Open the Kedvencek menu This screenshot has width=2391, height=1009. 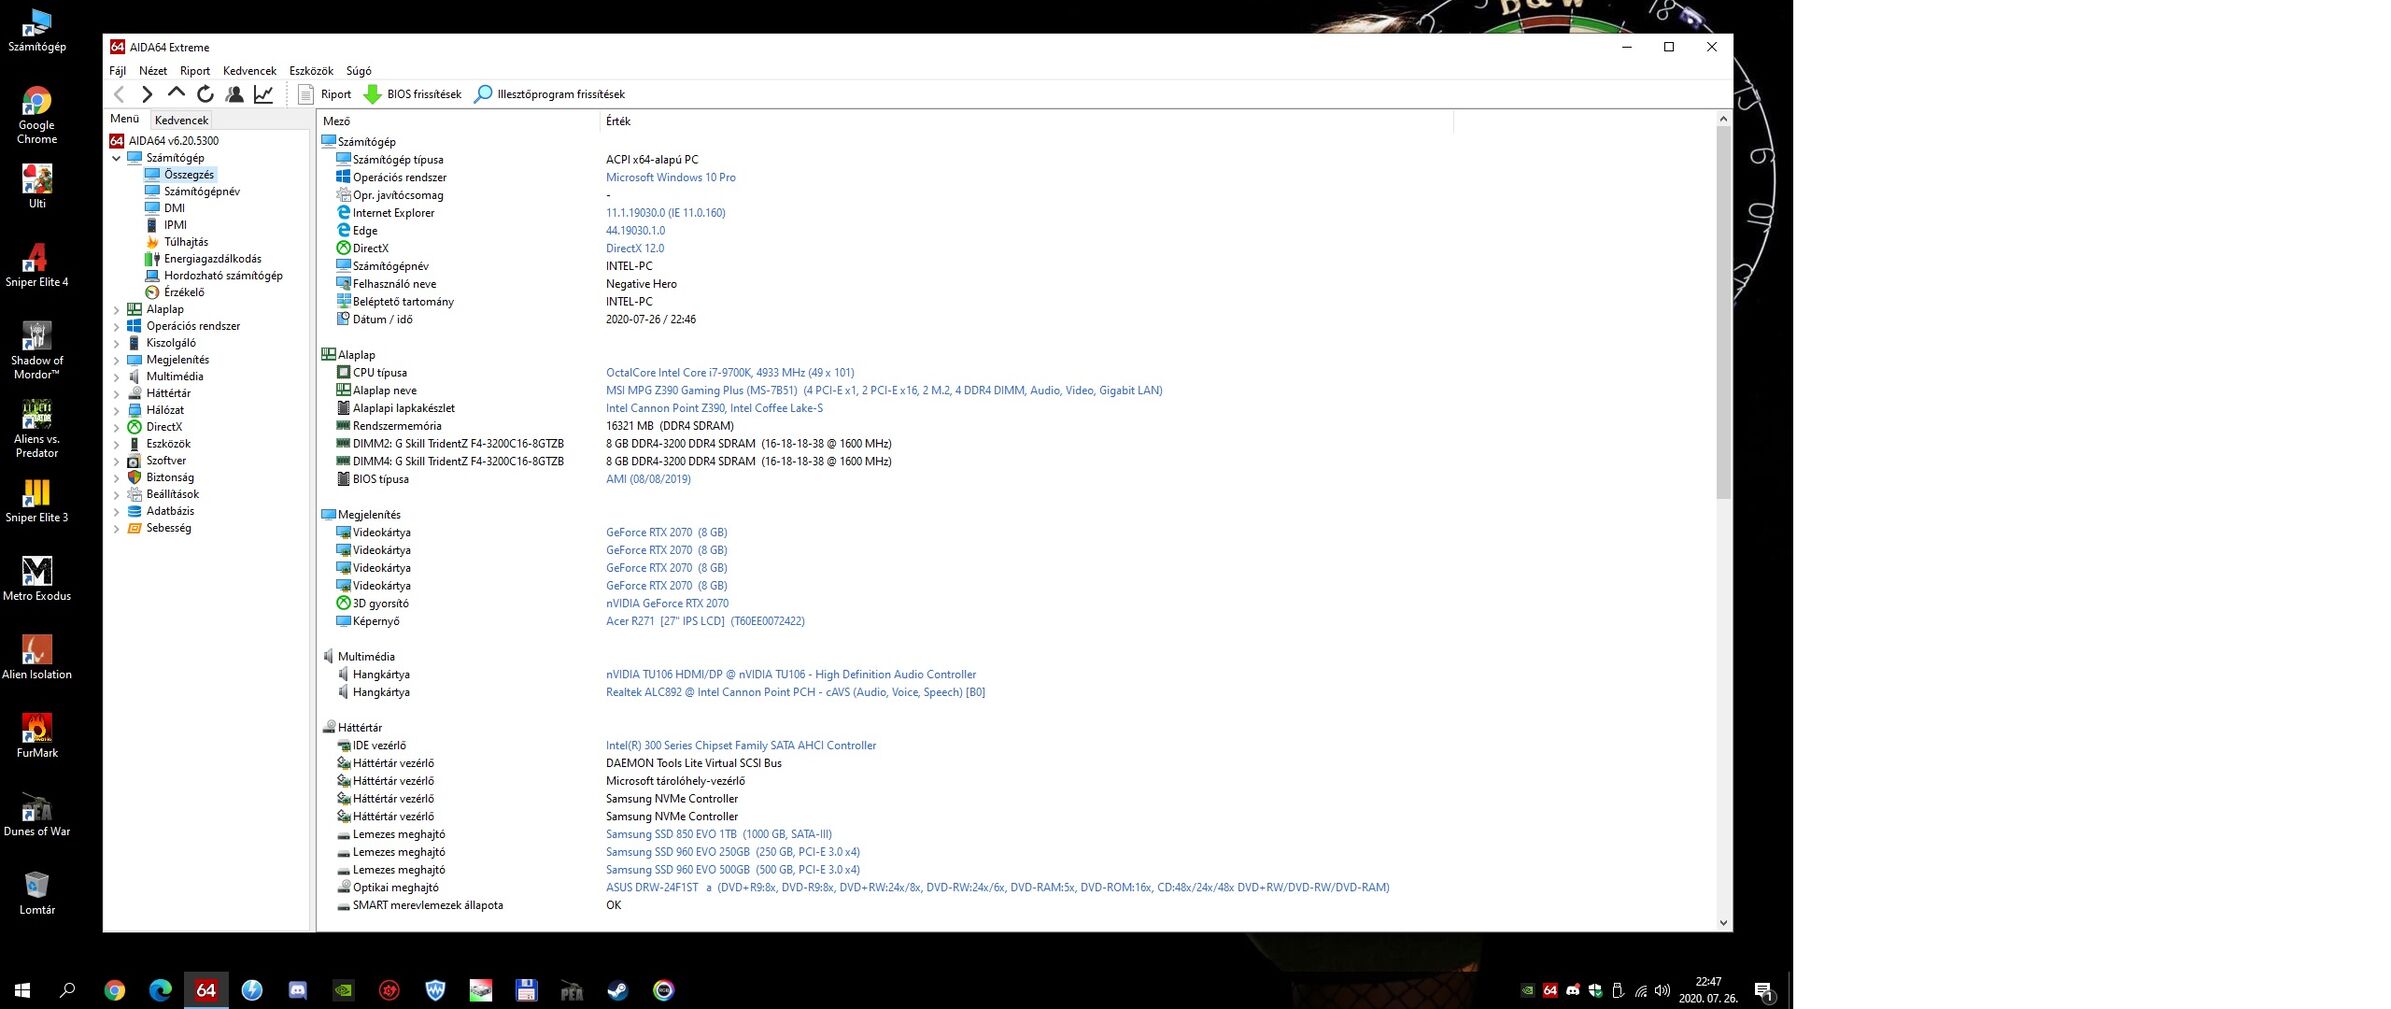[249, 71]
